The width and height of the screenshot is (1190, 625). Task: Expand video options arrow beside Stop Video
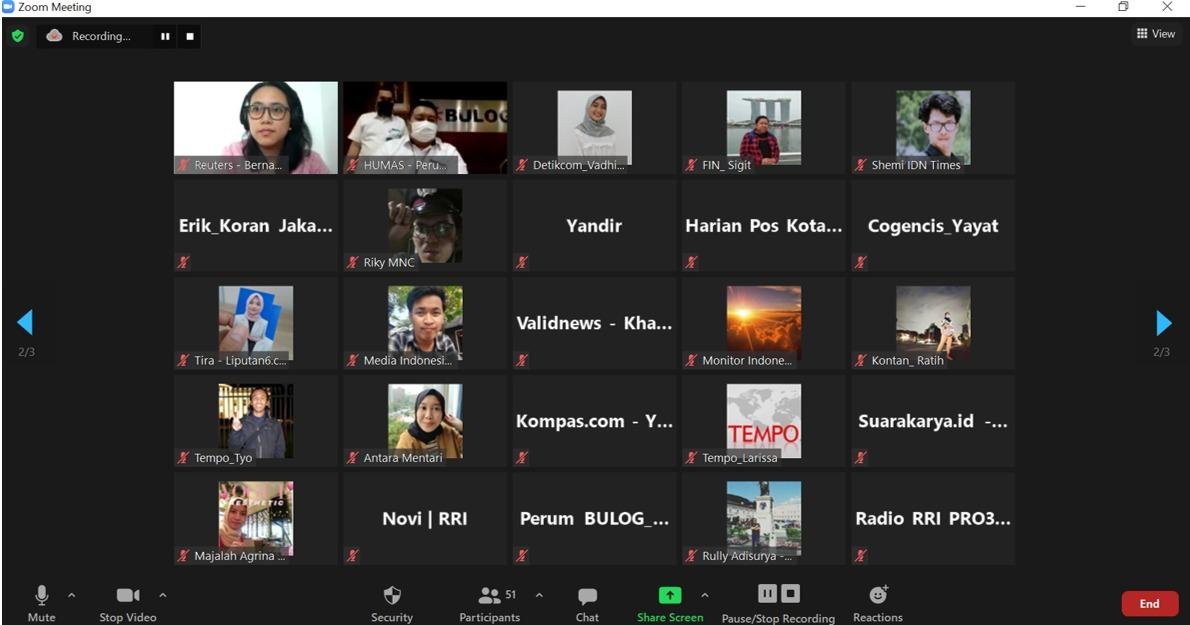(162, 595)
